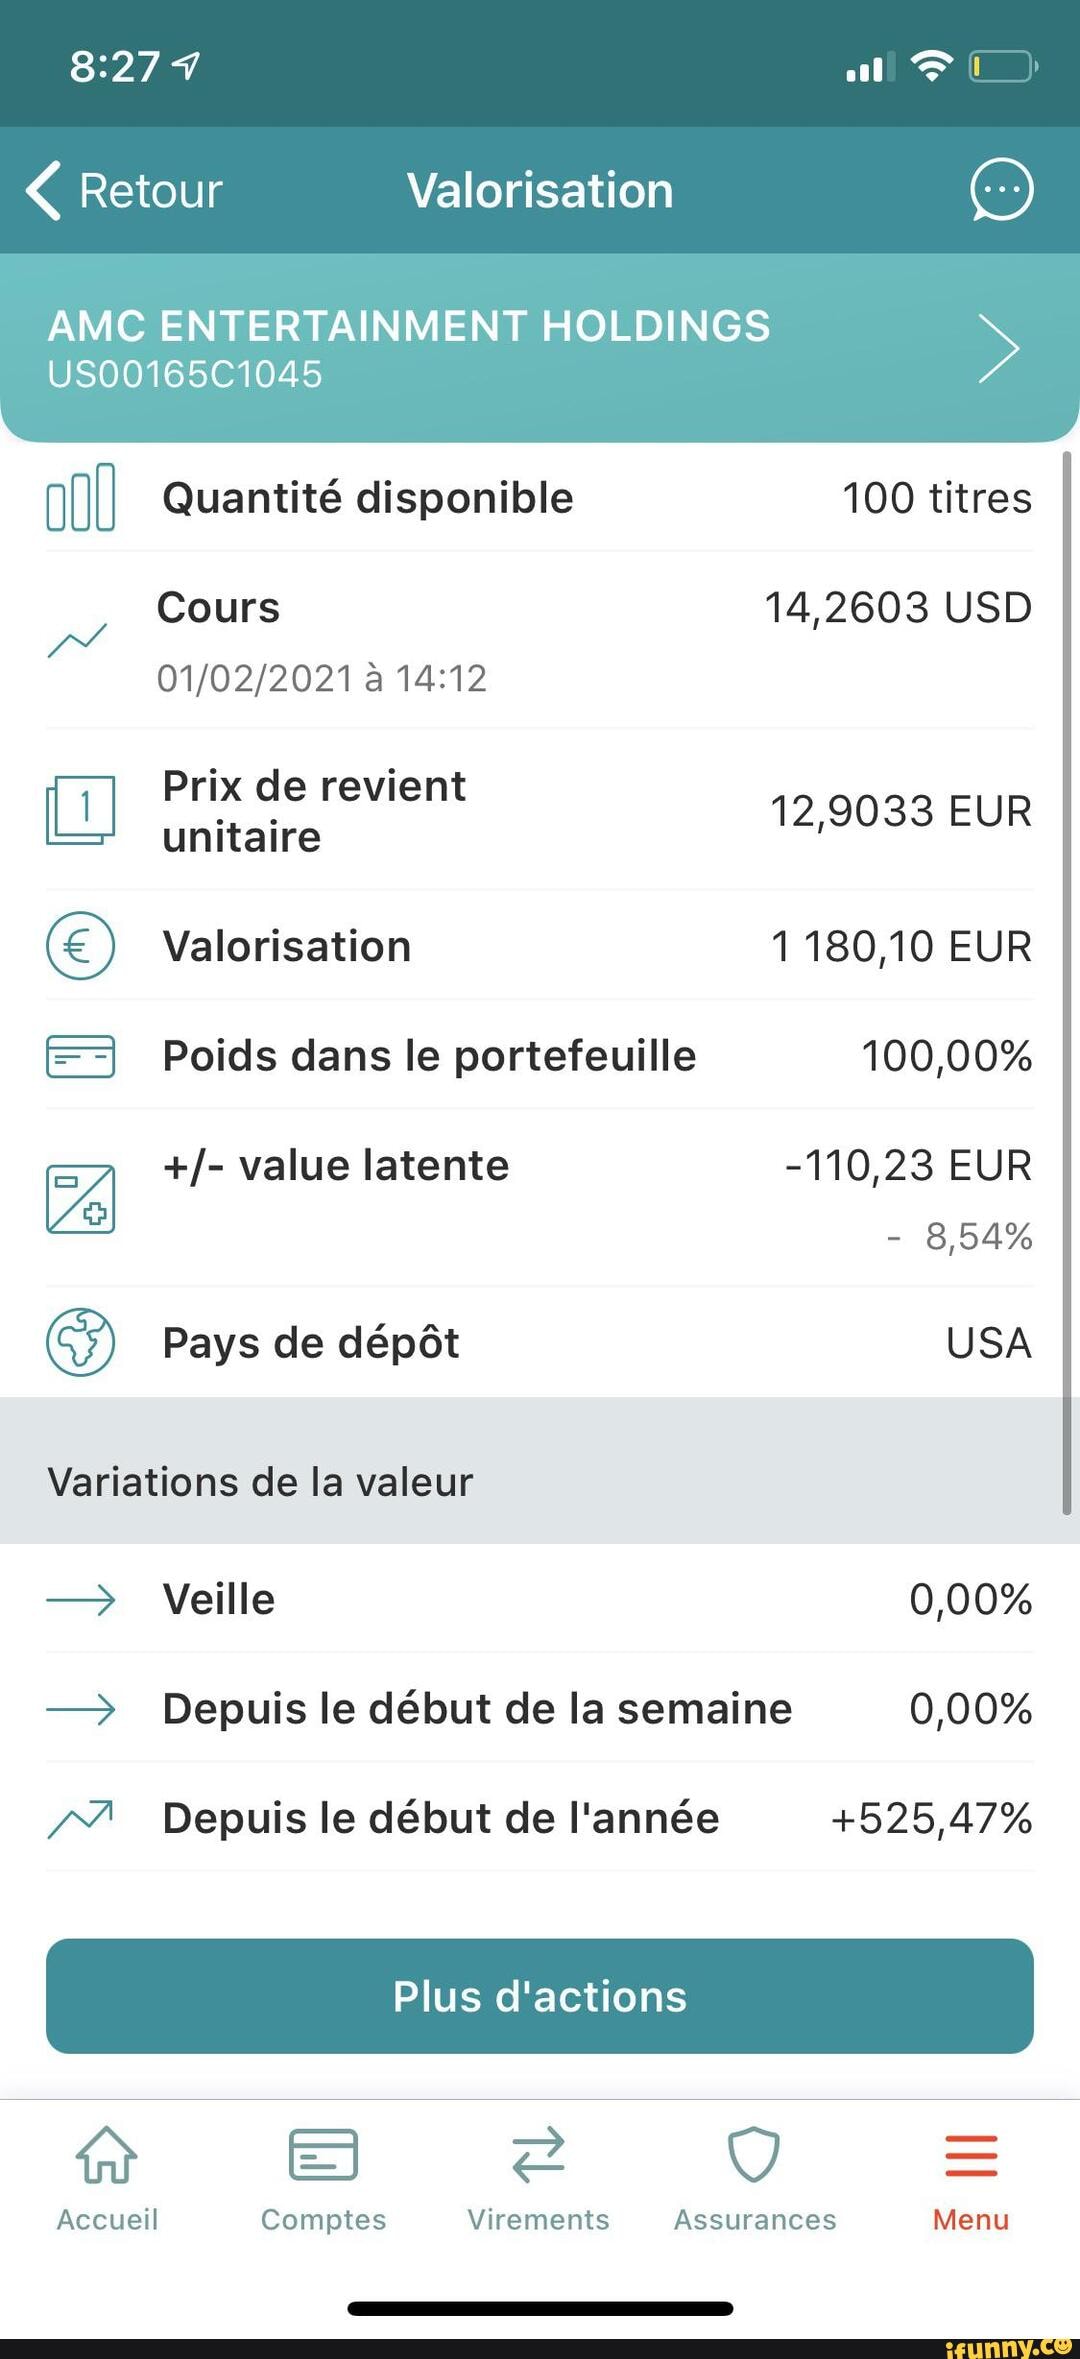Tap the Retour back arrow
Image resolution: width=1080 pixels, height=2359 pixels.
coord(44,190)
